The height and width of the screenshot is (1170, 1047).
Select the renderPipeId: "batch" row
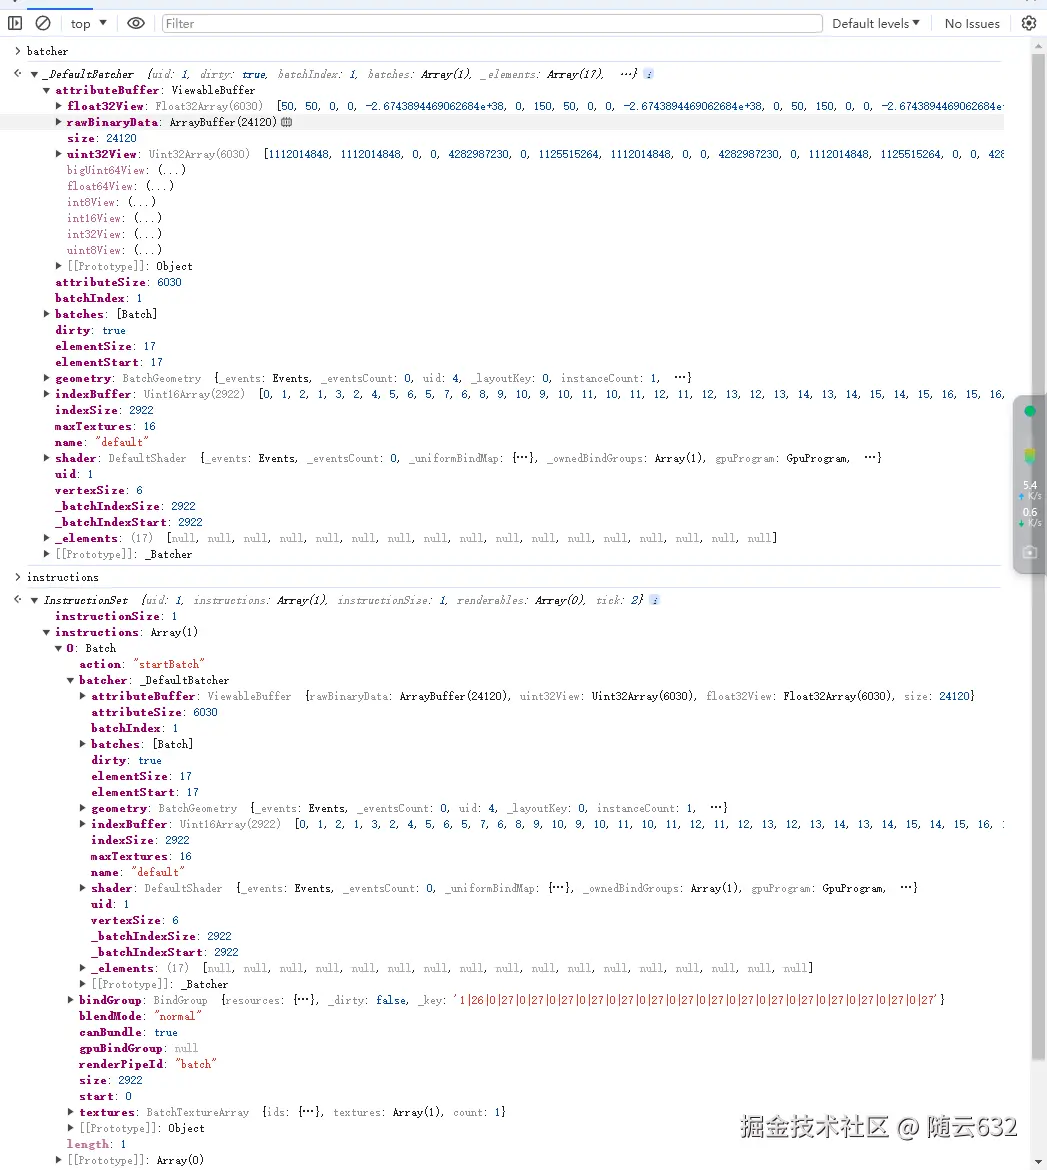pos(148,1064)
